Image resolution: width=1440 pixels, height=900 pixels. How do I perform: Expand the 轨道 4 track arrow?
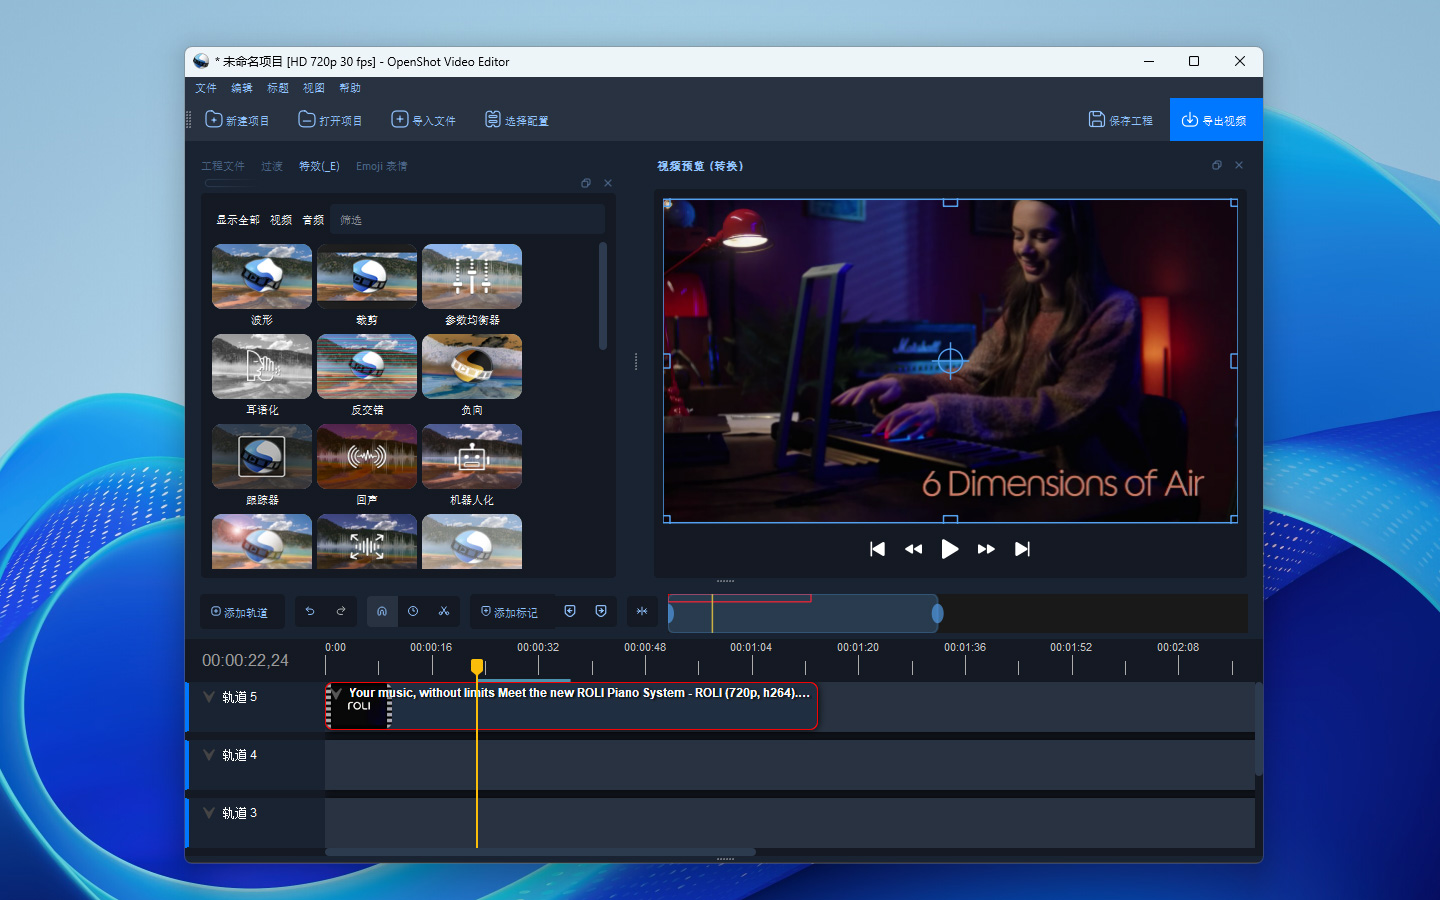tap(209, 755)
